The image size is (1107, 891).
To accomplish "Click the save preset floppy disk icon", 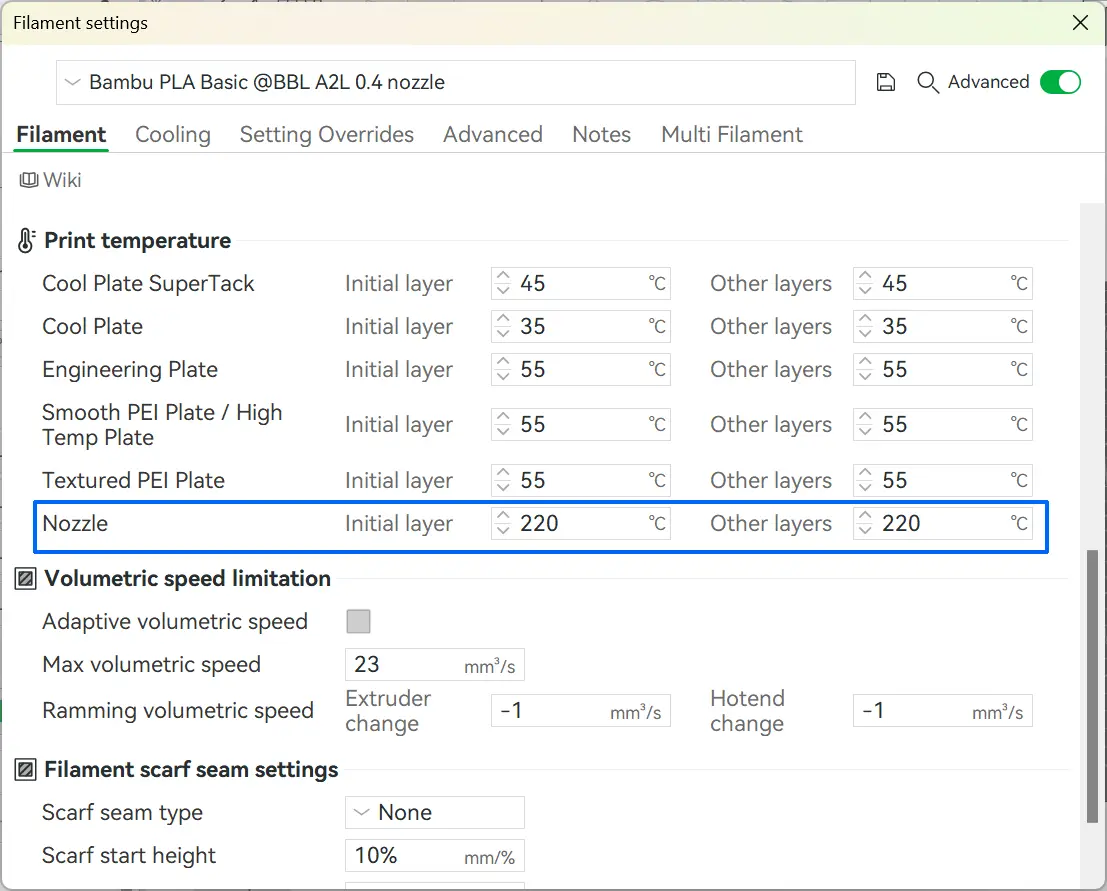I will pos(885,83).
